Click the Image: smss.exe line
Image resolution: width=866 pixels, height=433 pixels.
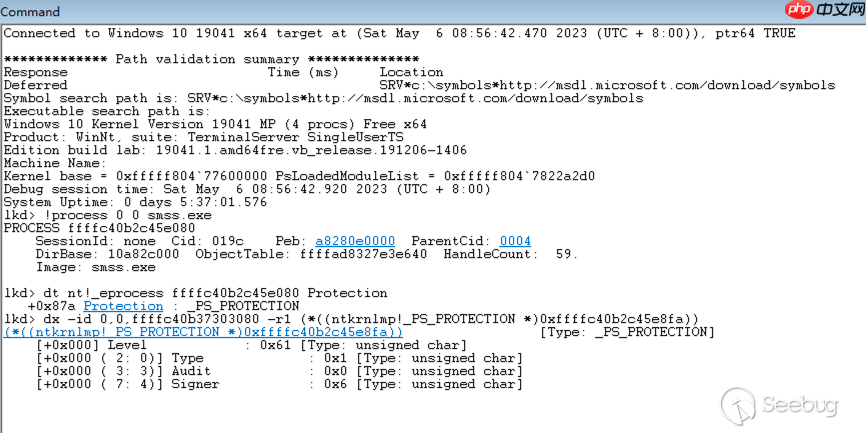click(x=96, y=267)
